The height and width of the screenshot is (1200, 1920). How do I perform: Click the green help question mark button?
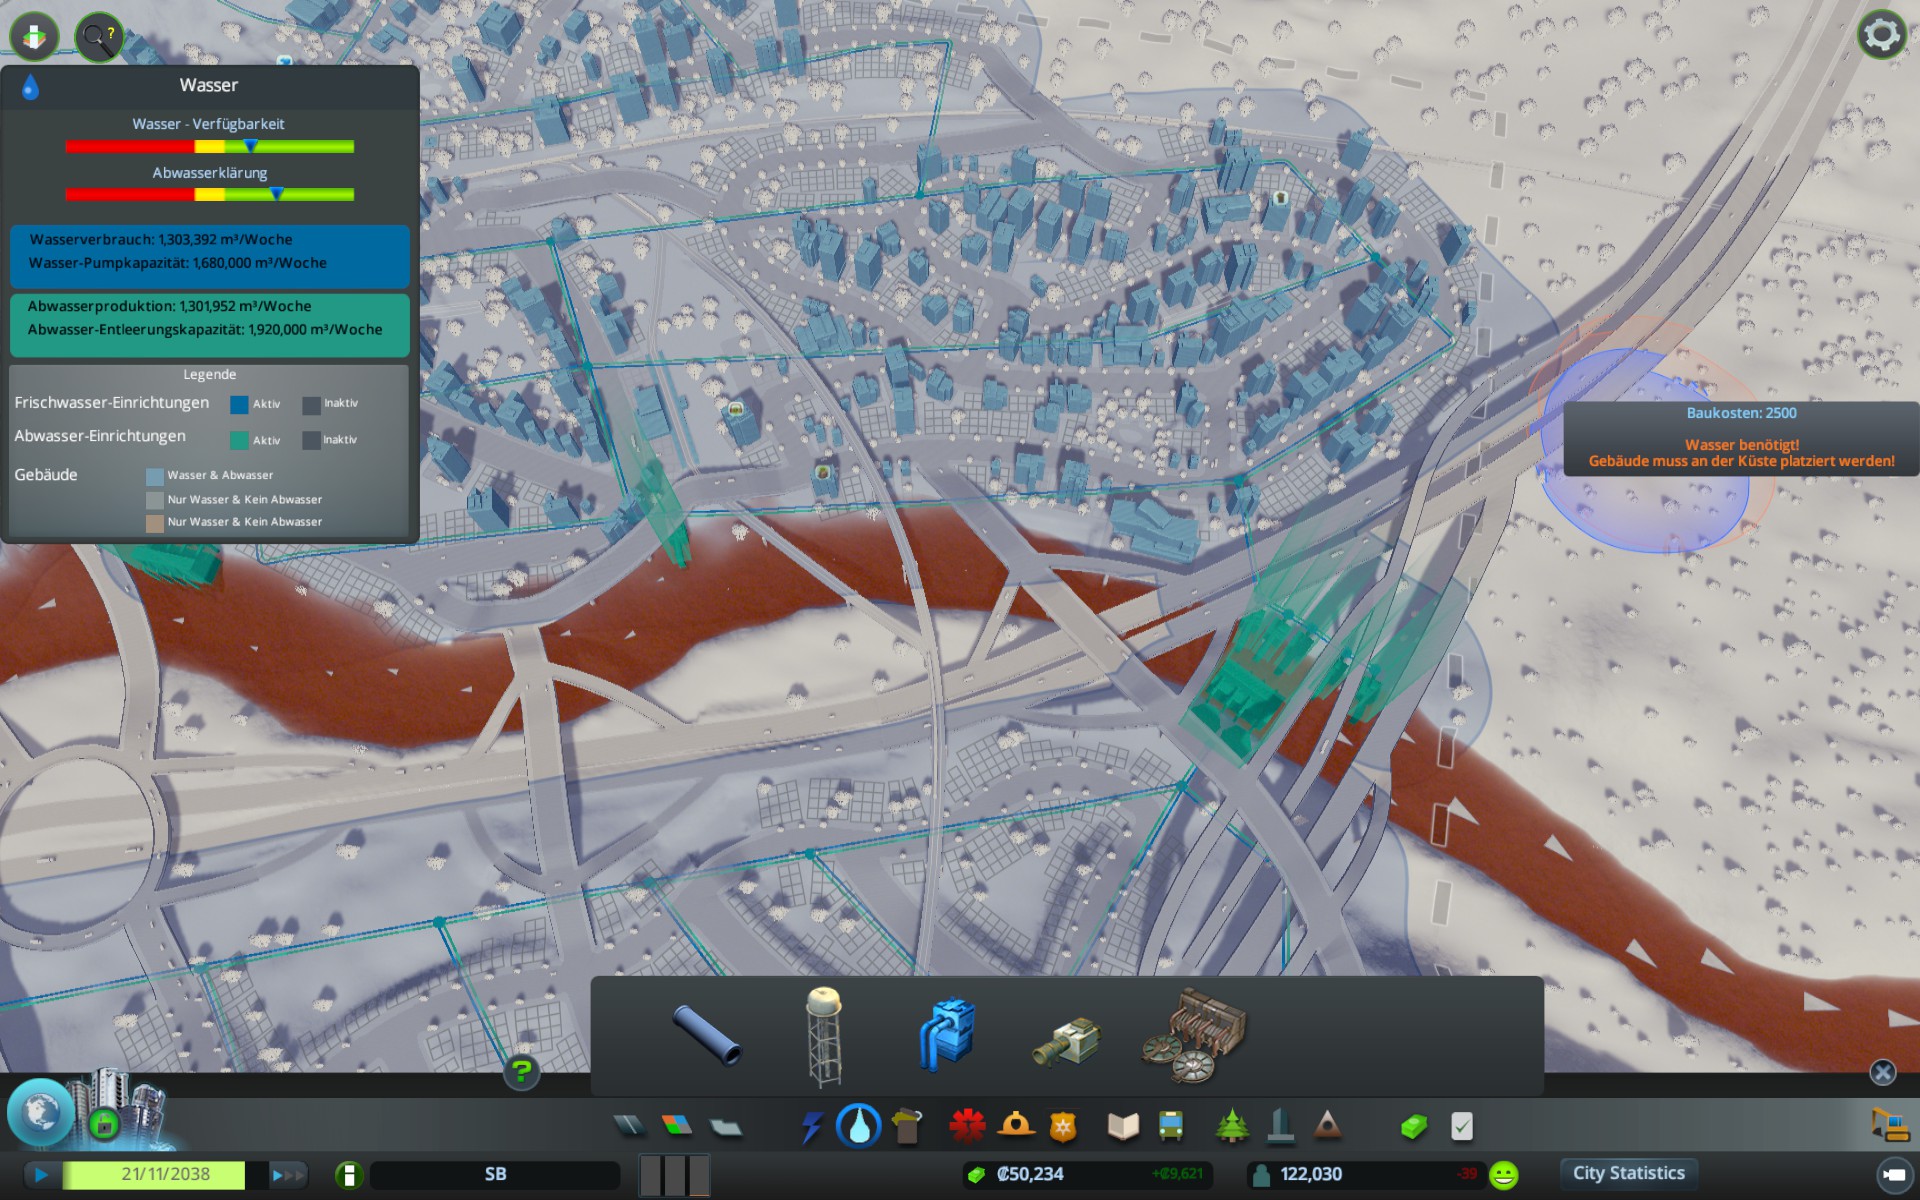521,1072
